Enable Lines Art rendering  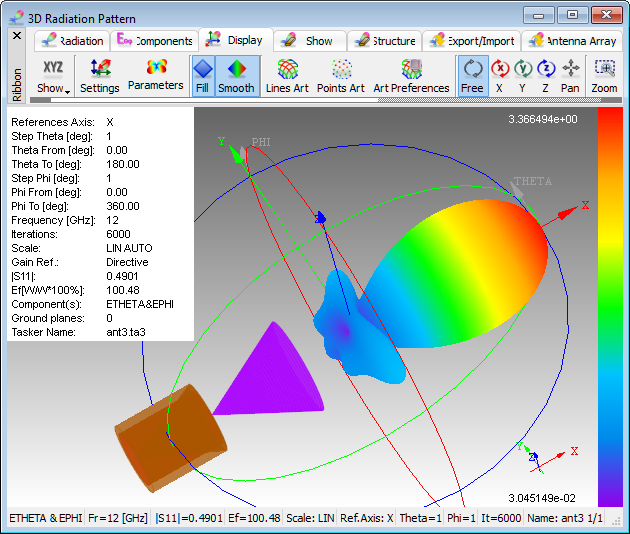[x=287, y=76]
